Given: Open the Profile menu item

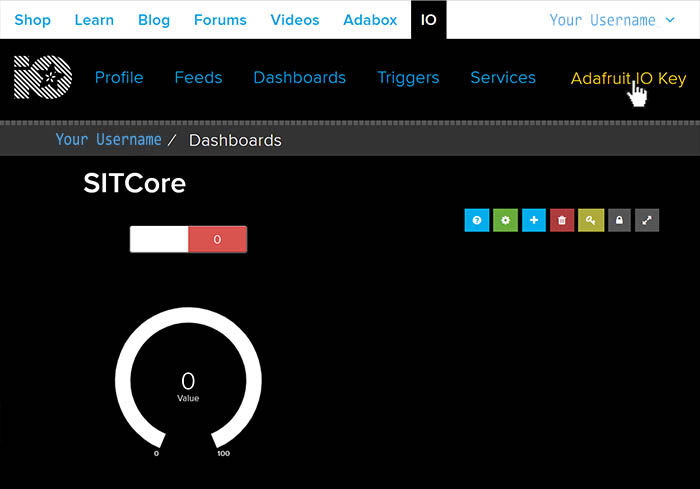Looking at the screenshot, I should [x=119, y=78].
